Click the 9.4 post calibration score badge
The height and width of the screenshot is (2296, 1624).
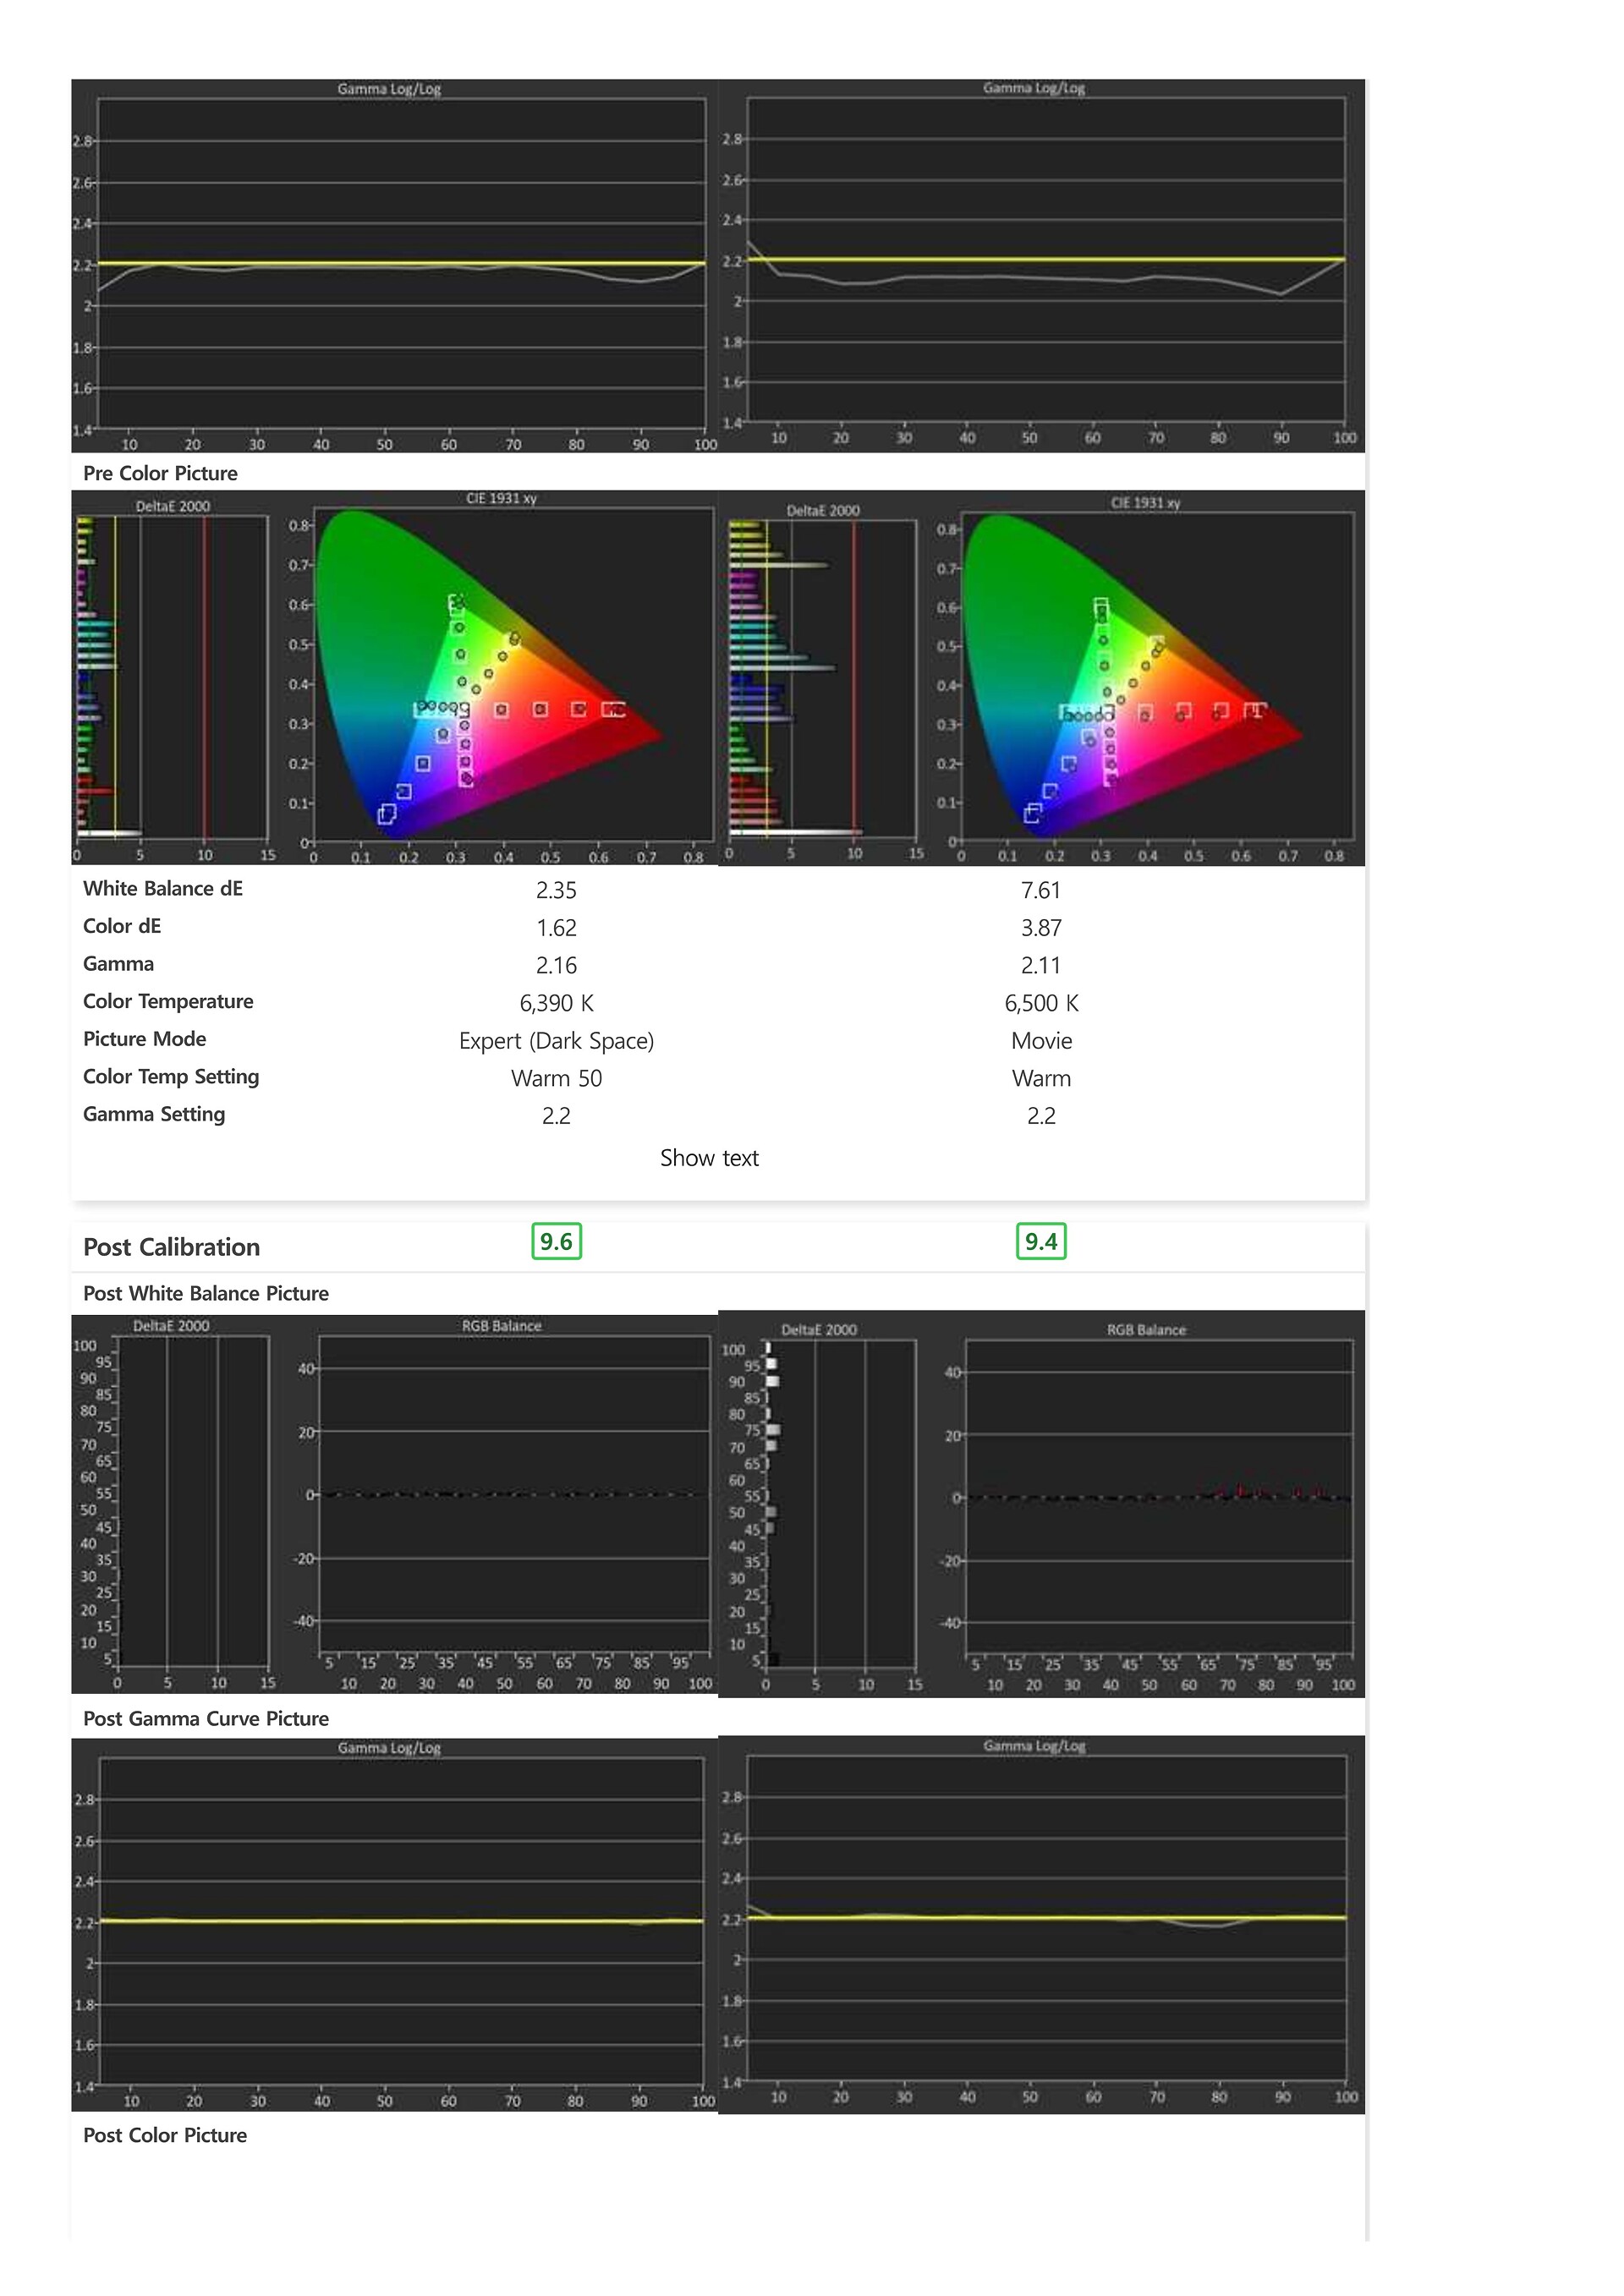coord(1040,1241)
